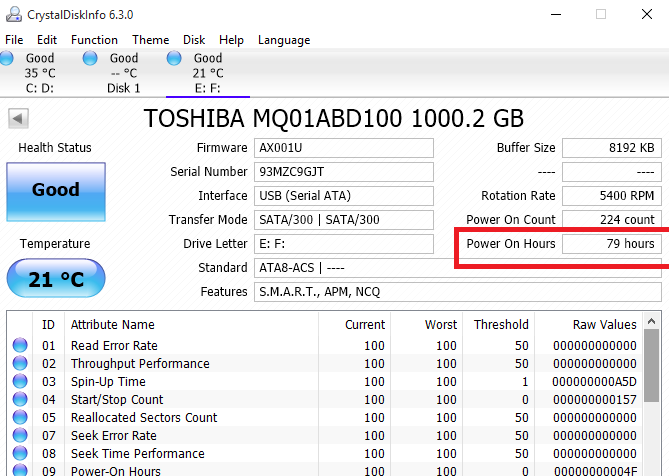Minimize the CrystalDiskInfo window
The width and height of the screenshot is (669, 476).
click(x=556, y=14)
